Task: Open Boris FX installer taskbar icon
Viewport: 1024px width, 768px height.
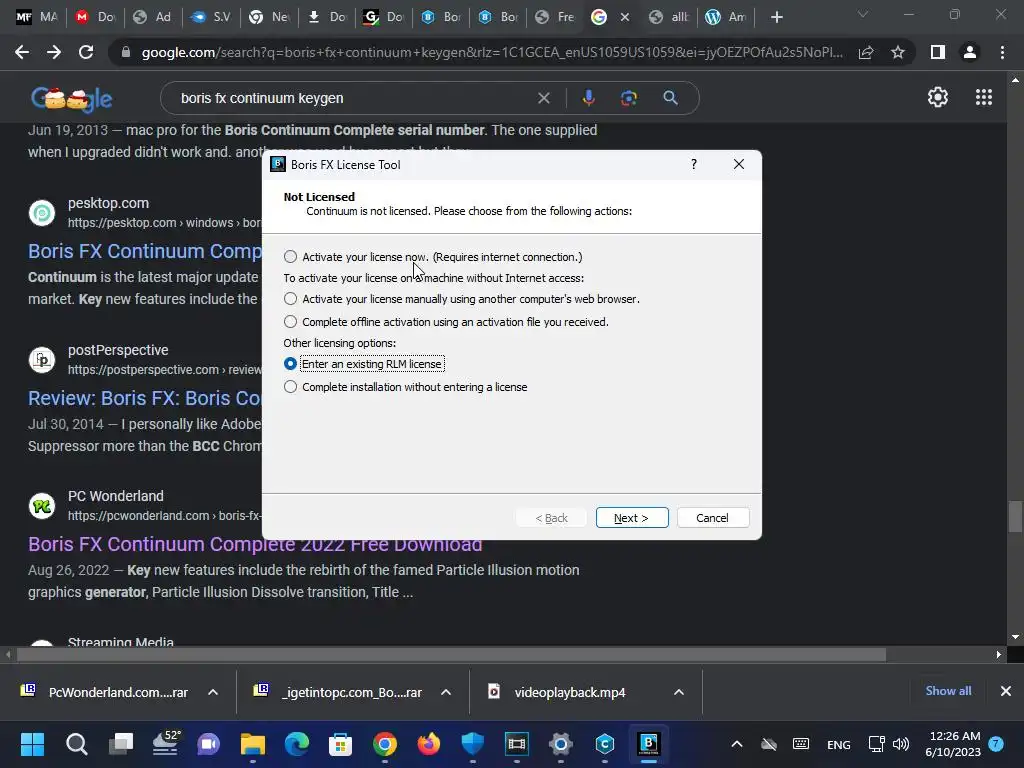Action: pyautogui.click(x=648, y=744)
